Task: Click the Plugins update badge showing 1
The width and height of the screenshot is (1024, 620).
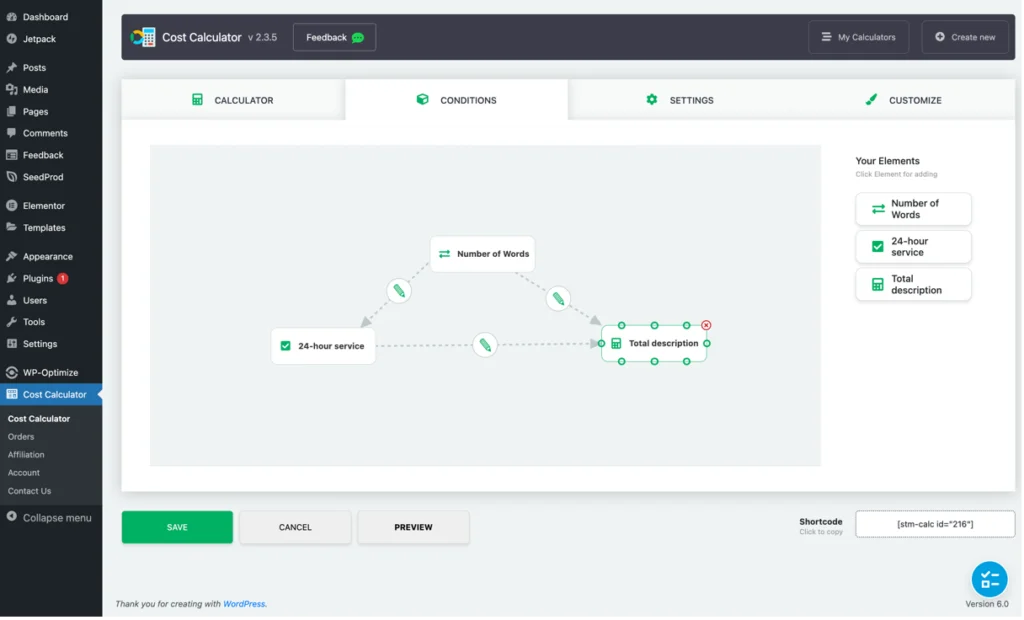Action: tap(63, 279)
